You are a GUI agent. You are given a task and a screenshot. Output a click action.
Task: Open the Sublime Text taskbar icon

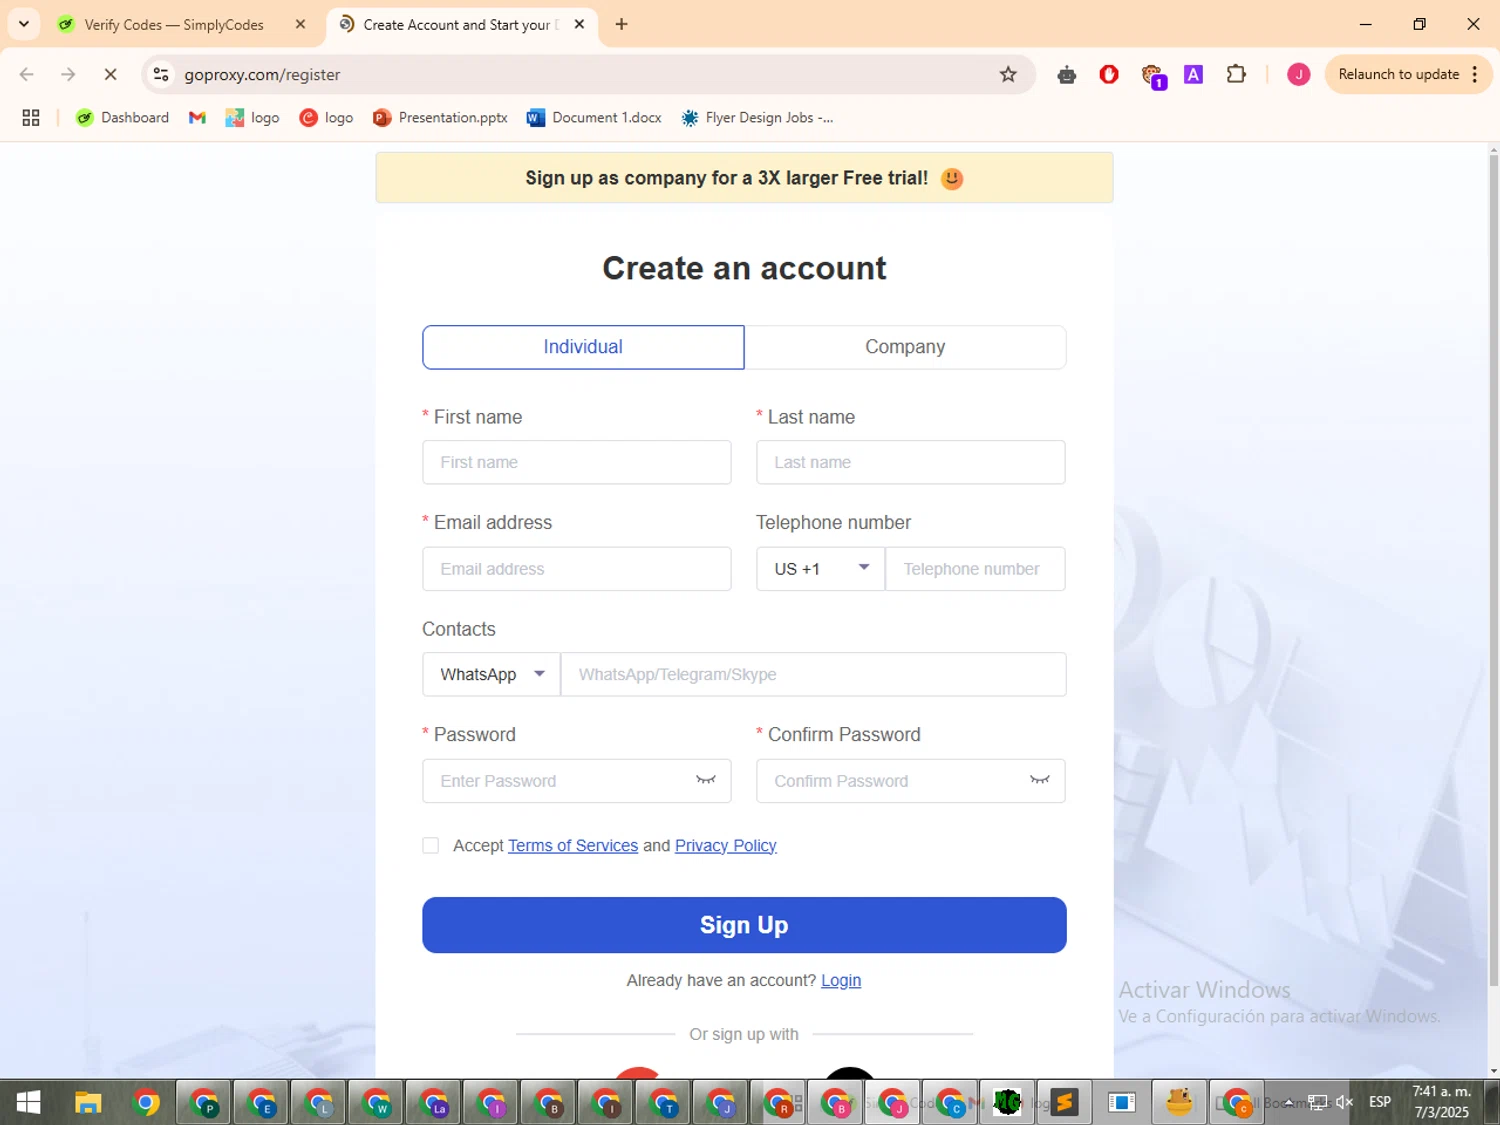click(1065, 1102)
